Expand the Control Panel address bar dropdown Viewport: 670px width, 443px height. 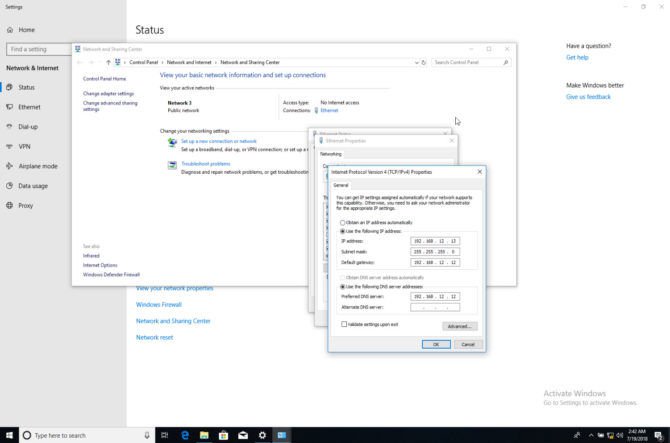coord(417,62)
